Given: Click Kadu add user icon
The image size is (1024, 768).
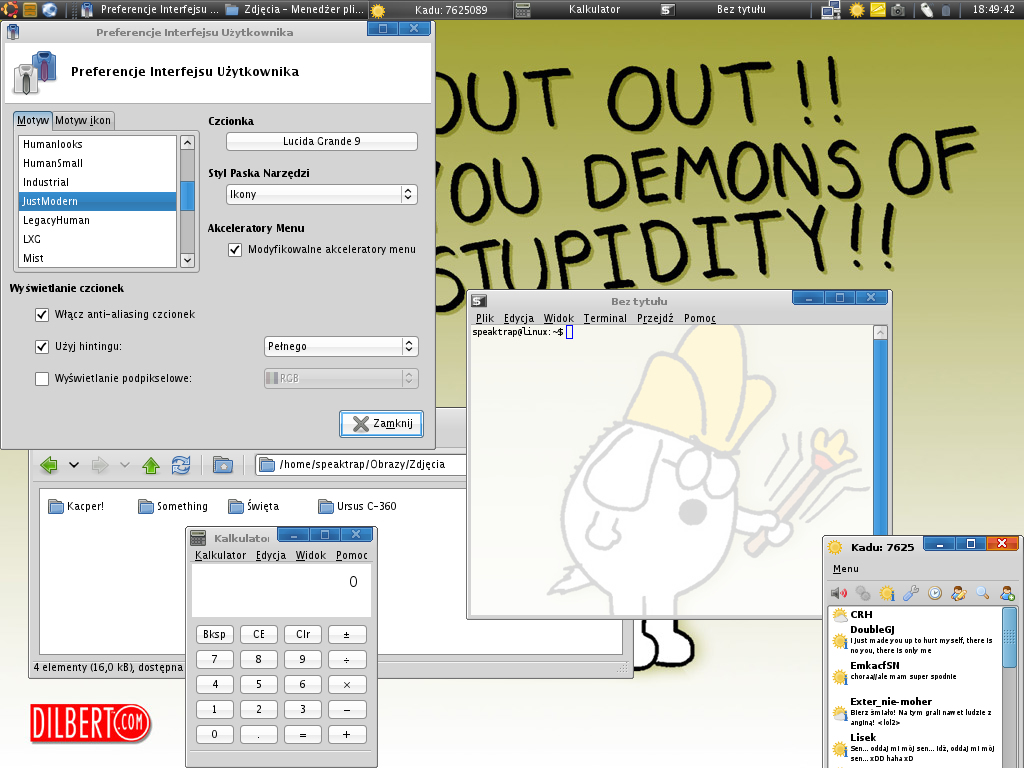Looking at the screenshot, I should pos(1007,593).
